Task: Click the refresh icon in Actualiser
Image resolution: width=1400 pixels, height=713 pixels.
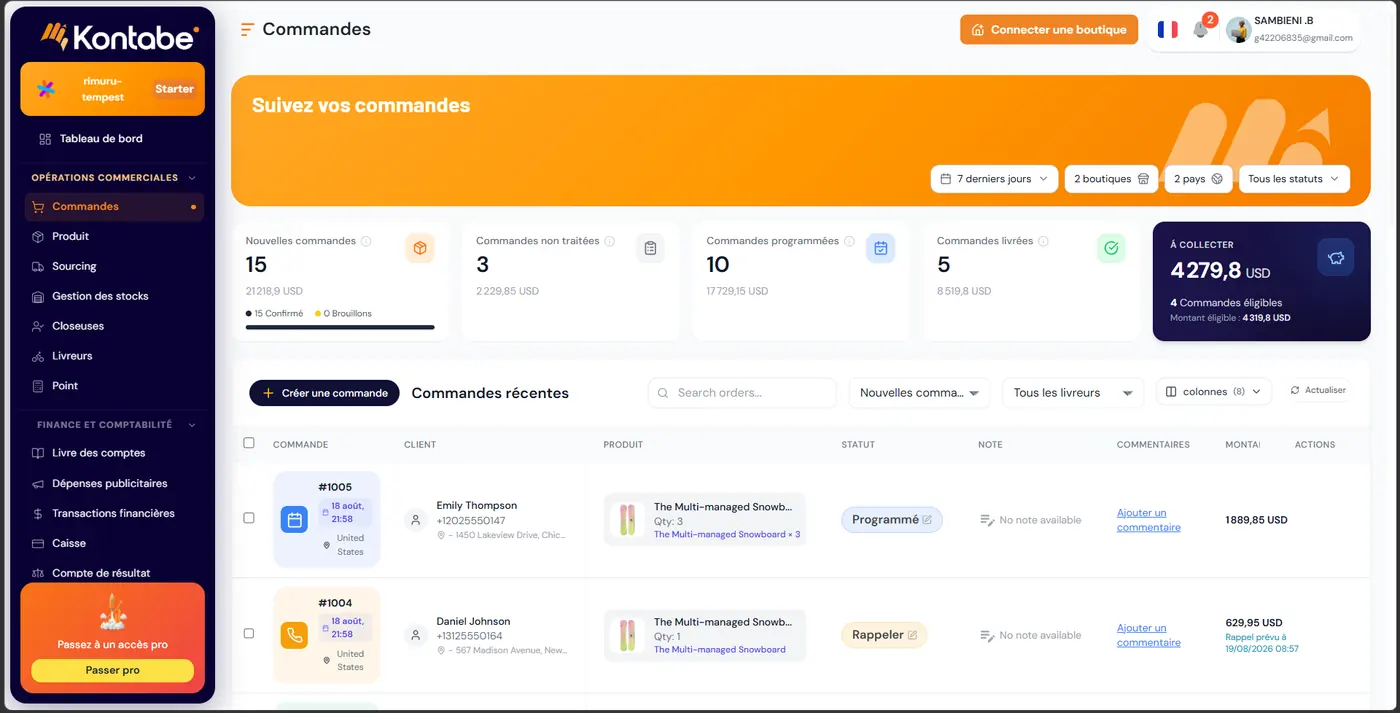Action: point(1295,390)
